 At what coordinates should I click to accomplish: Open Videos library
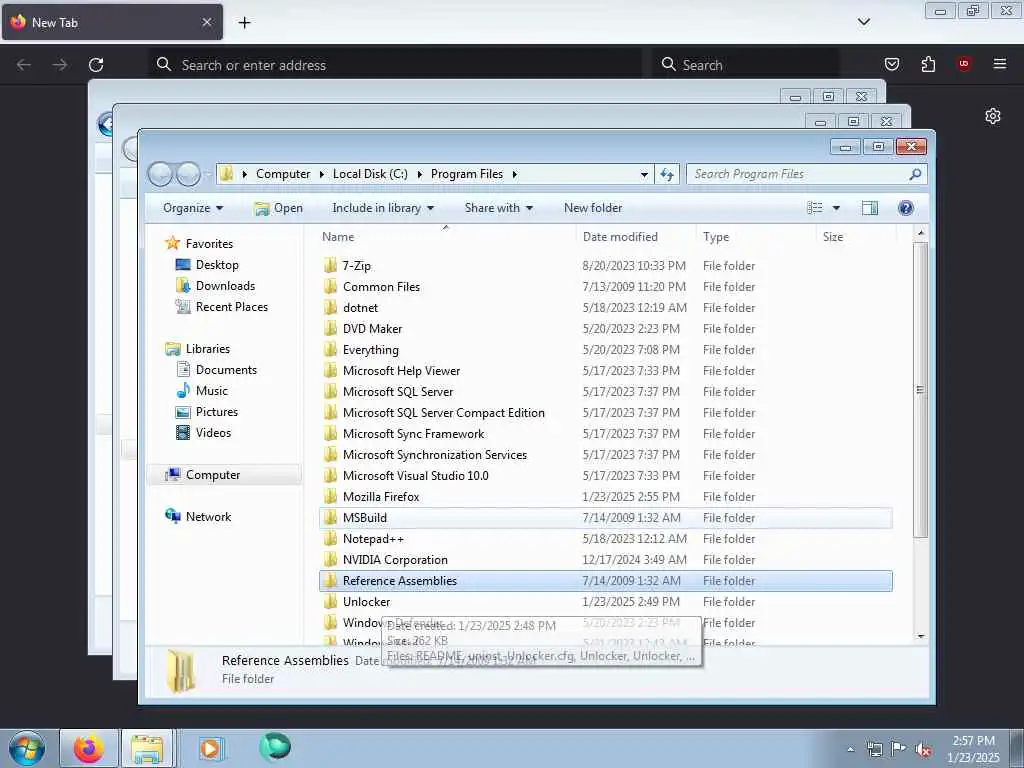213,432
